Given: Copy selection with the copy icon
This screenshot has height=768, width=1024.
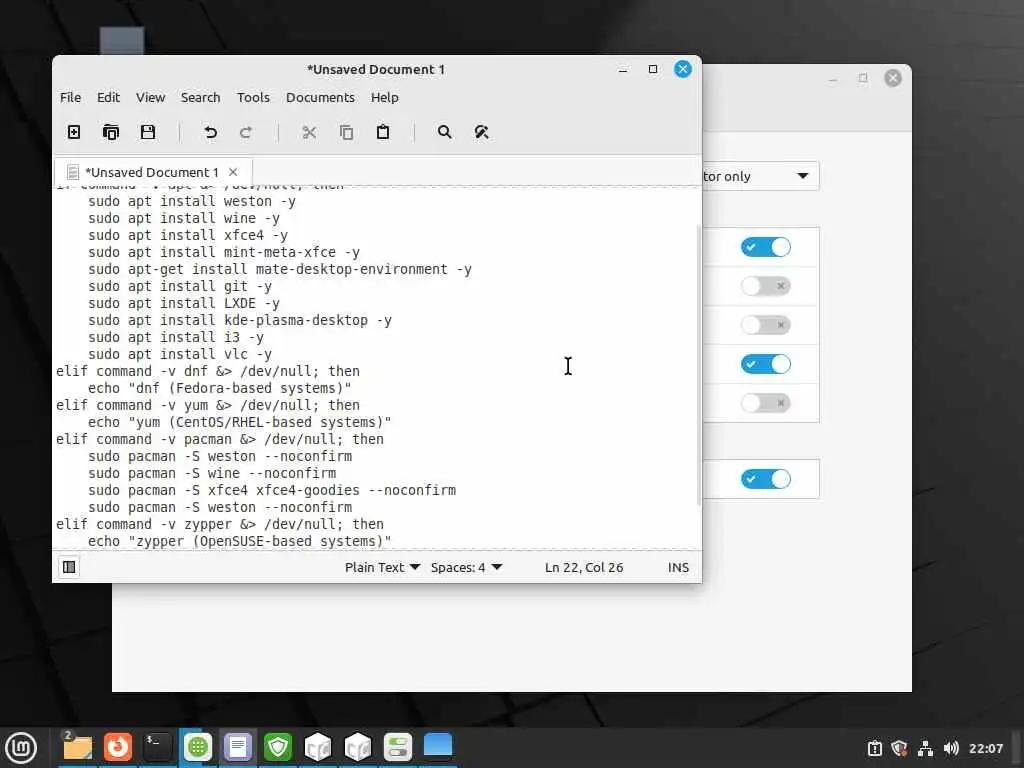Looking at the screenshot, I should [346, 132].
